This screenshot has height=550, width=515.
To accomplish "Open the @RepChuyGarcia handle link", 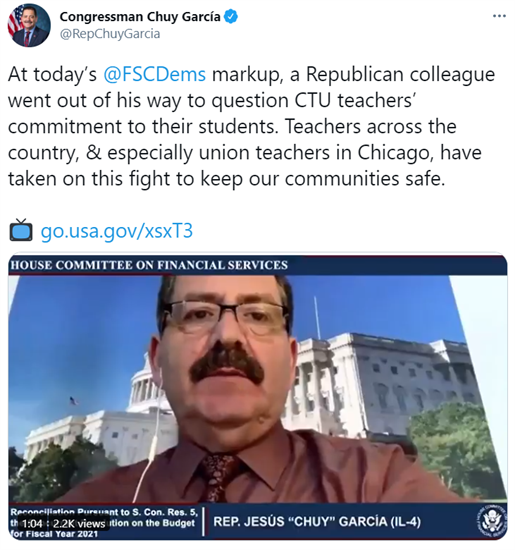I will [x=110, y=34].
